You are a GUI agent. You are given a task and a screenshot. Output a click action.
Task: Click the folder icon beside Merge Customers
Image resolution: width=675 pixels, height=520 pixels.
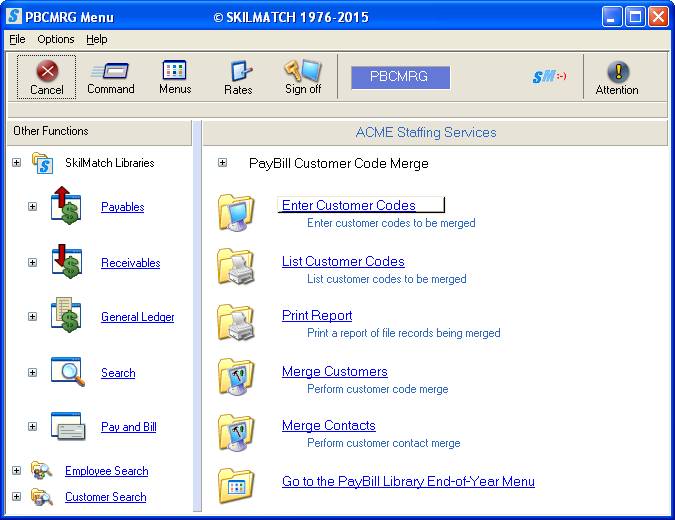pos(236,377)
